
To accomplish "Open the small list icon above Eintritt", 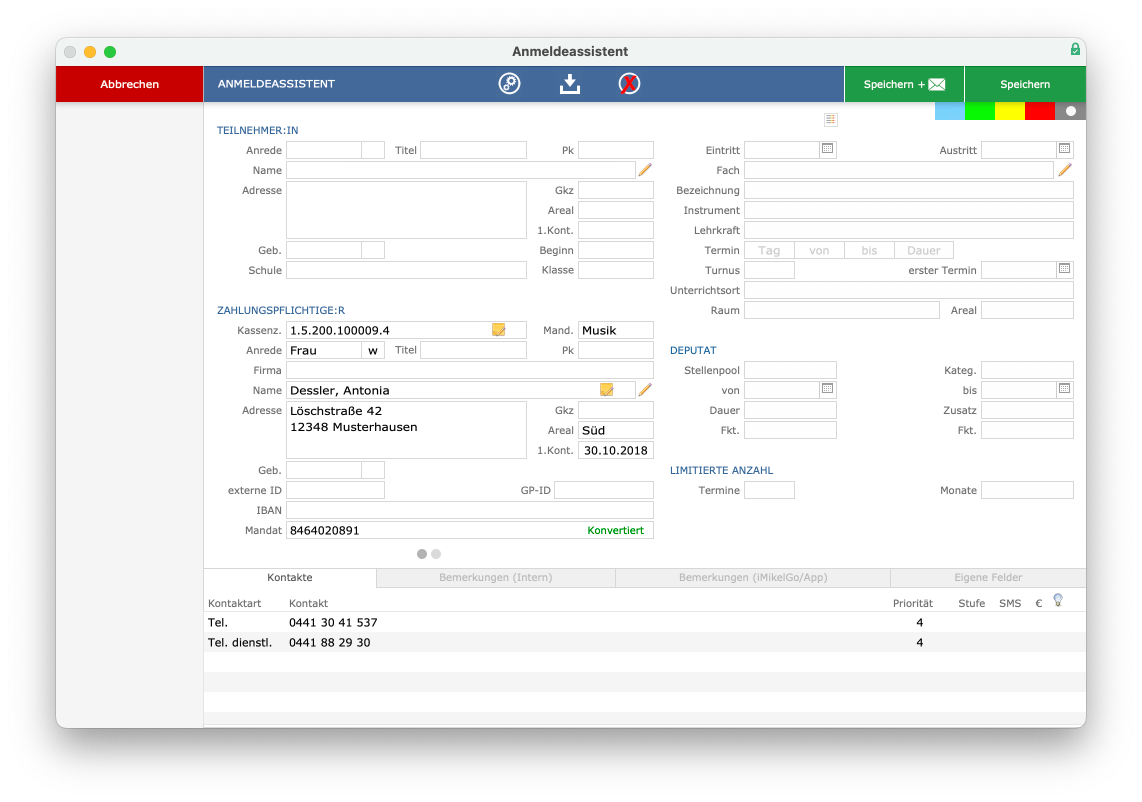I will [830, 119].
